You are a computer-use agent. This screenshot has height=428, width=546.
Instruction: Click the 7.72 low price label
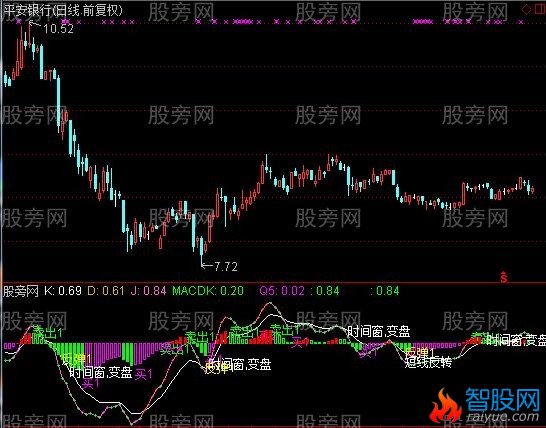tap(226, 267)
